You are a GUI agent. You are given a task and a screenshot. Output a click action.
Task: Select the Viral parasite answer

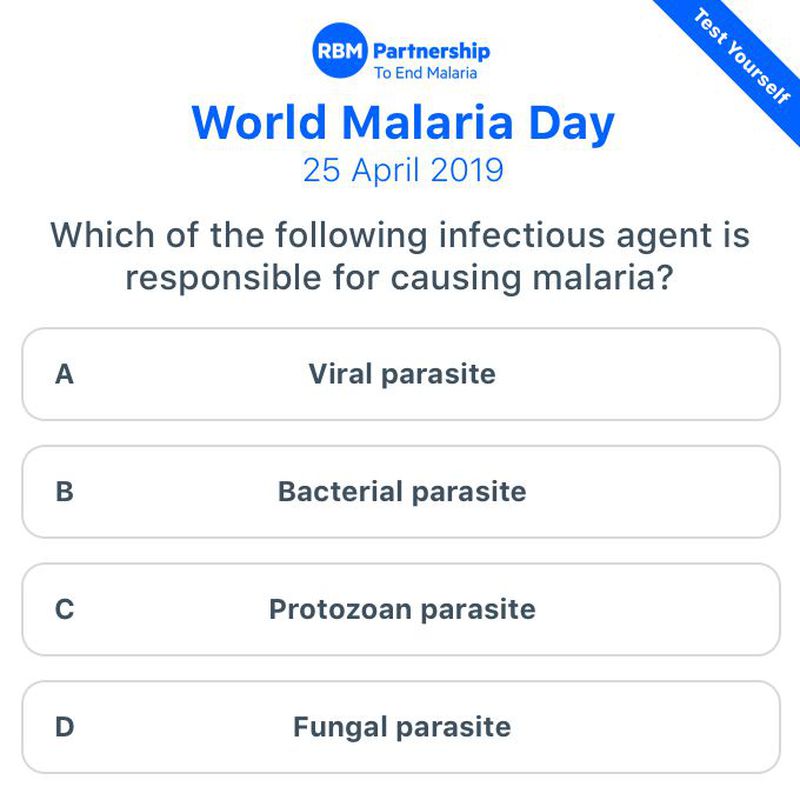coord(401,374)
